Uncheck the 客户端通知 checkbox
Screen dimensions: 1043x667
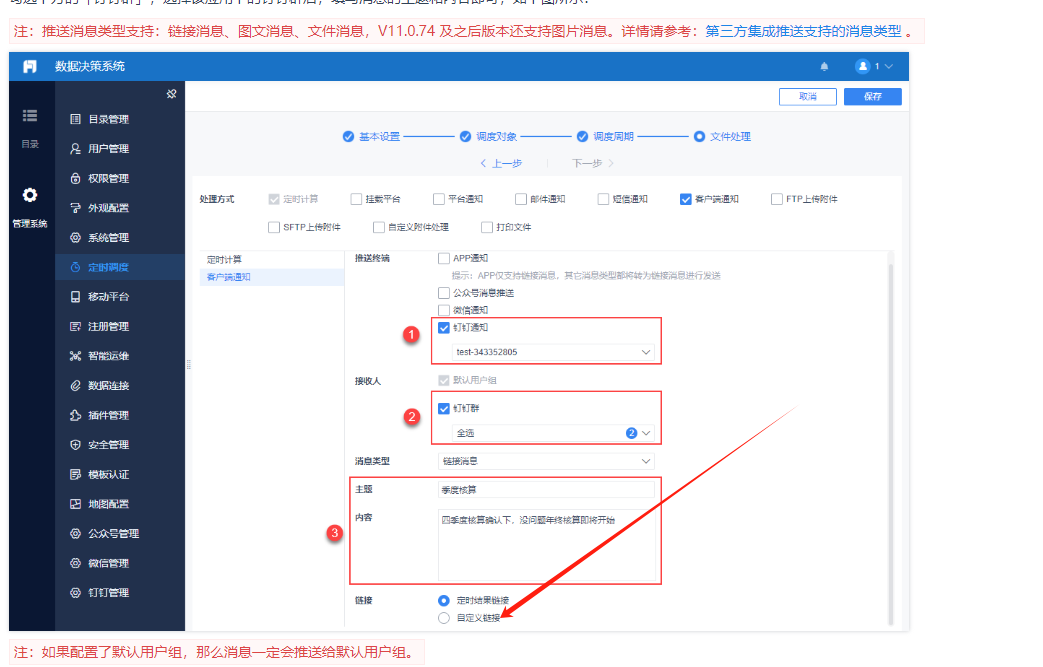[x=686, y=199]
